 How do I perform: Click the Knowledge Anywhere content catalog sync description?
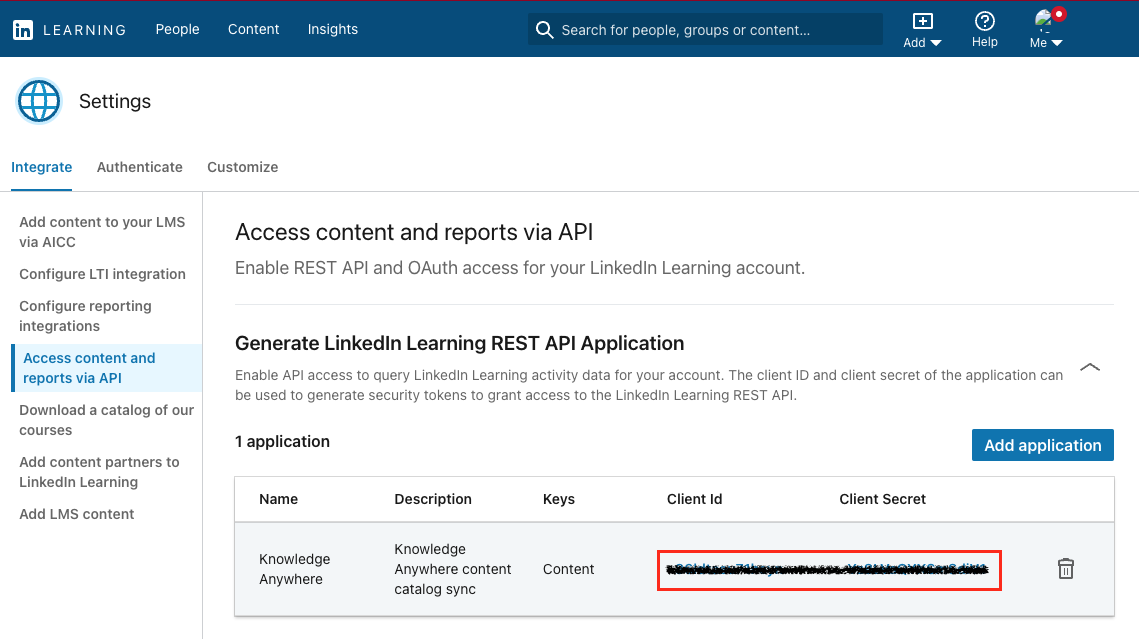(453, 569)
